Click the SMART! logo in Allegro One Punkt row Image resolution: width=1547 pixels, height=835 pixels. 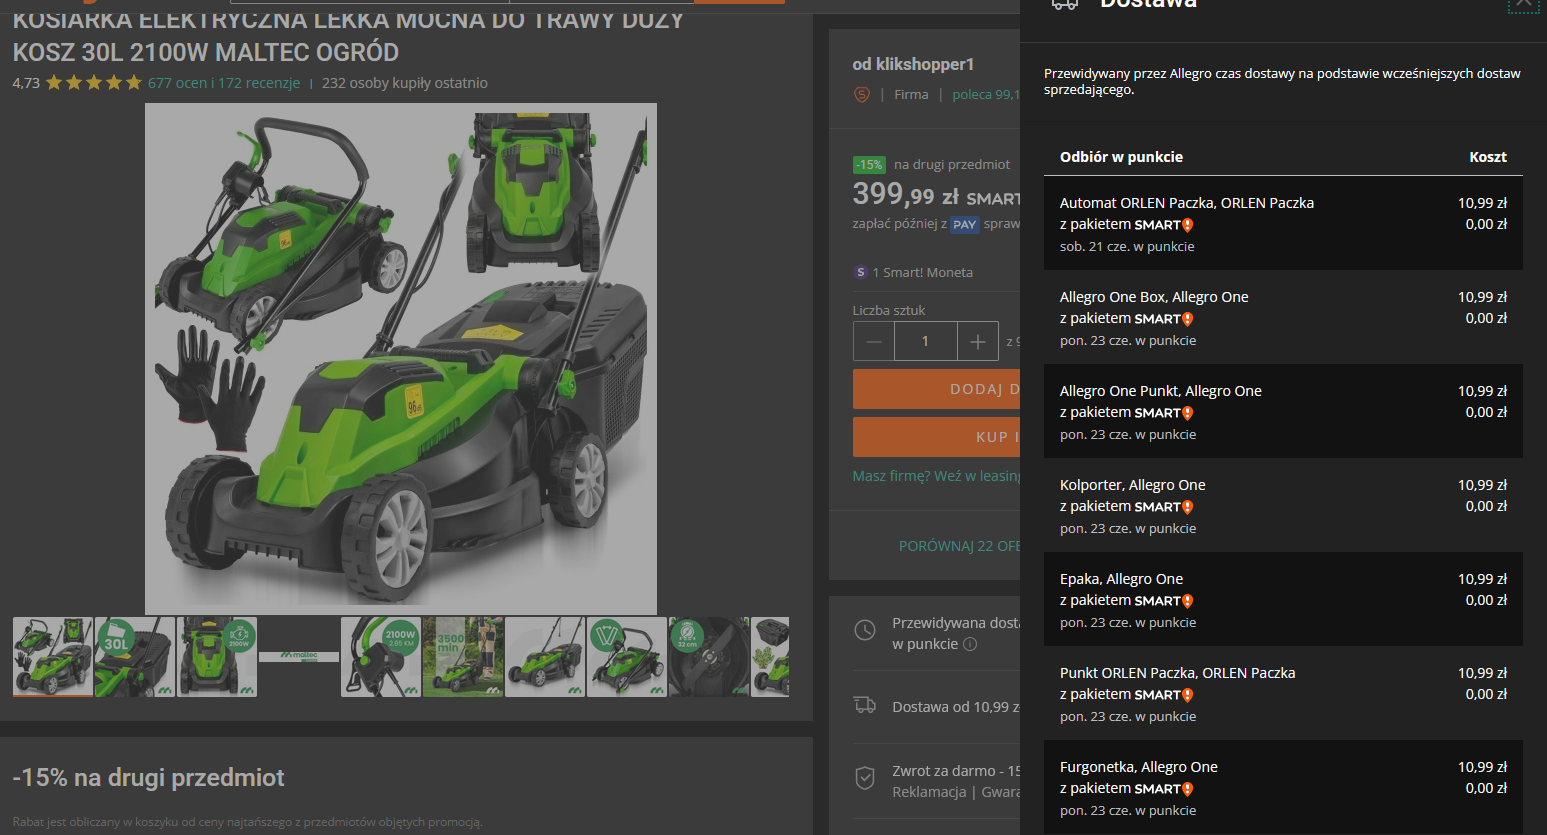point(1164,413)
